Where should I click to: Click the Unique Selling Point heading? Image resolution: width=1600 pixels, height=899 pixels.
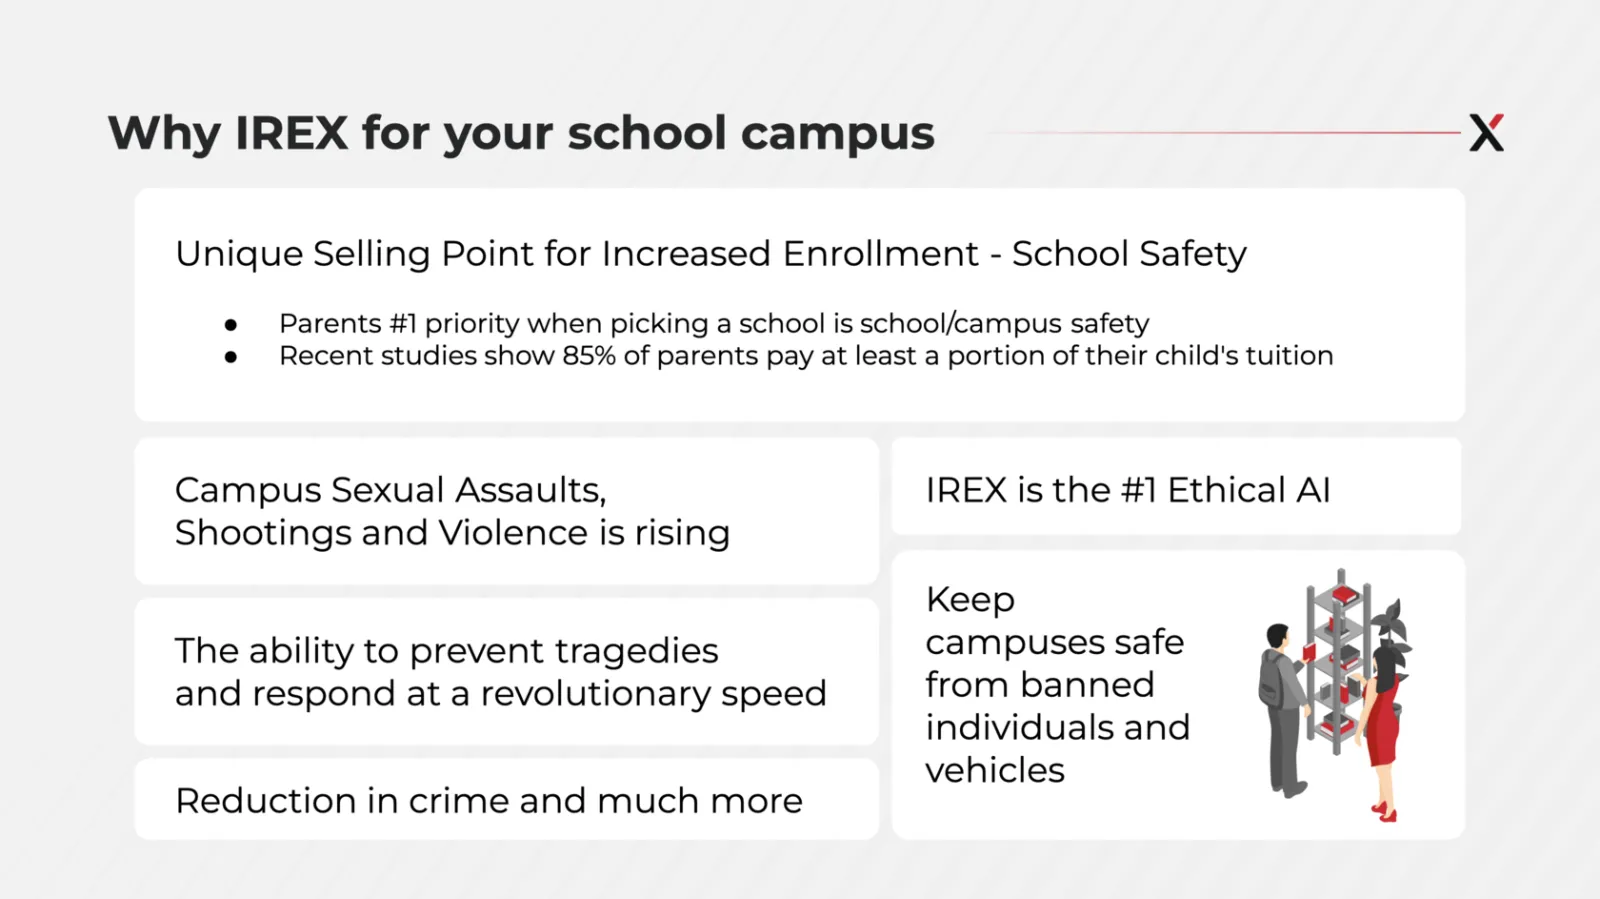(711, 253)
